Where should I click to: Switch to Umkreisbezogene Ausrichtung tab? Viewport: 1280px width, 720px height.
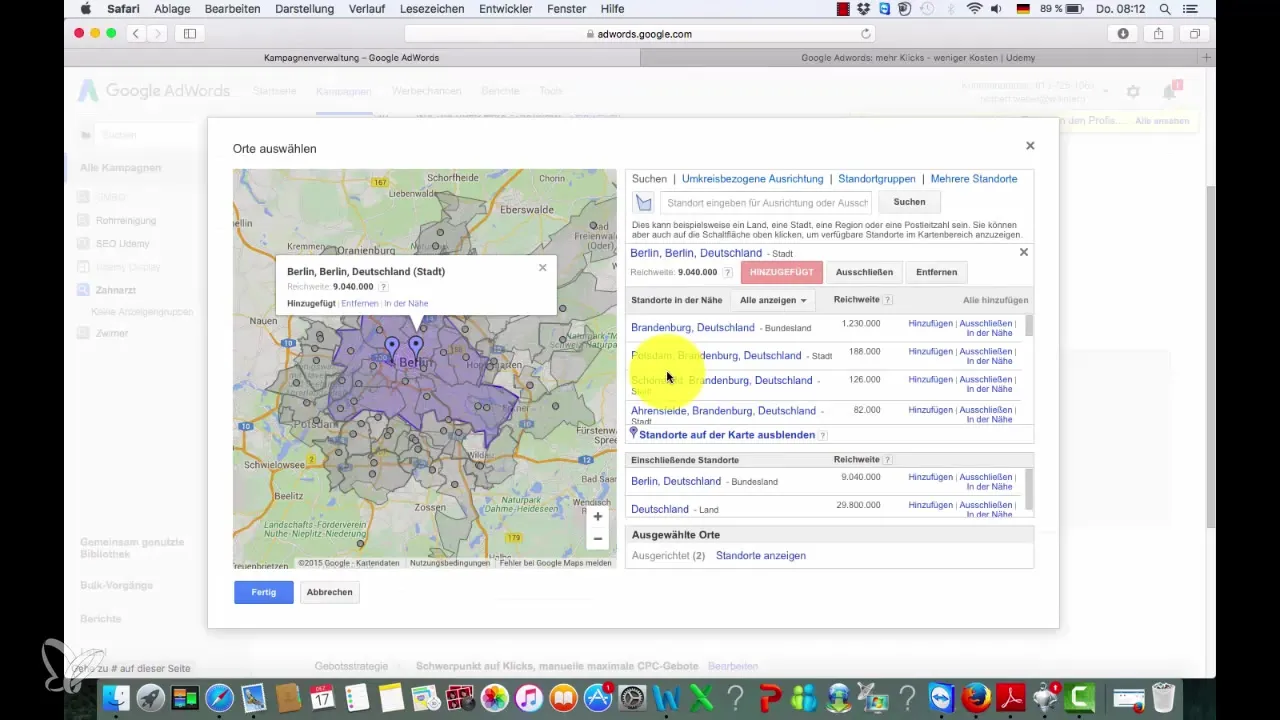point(752,179)
